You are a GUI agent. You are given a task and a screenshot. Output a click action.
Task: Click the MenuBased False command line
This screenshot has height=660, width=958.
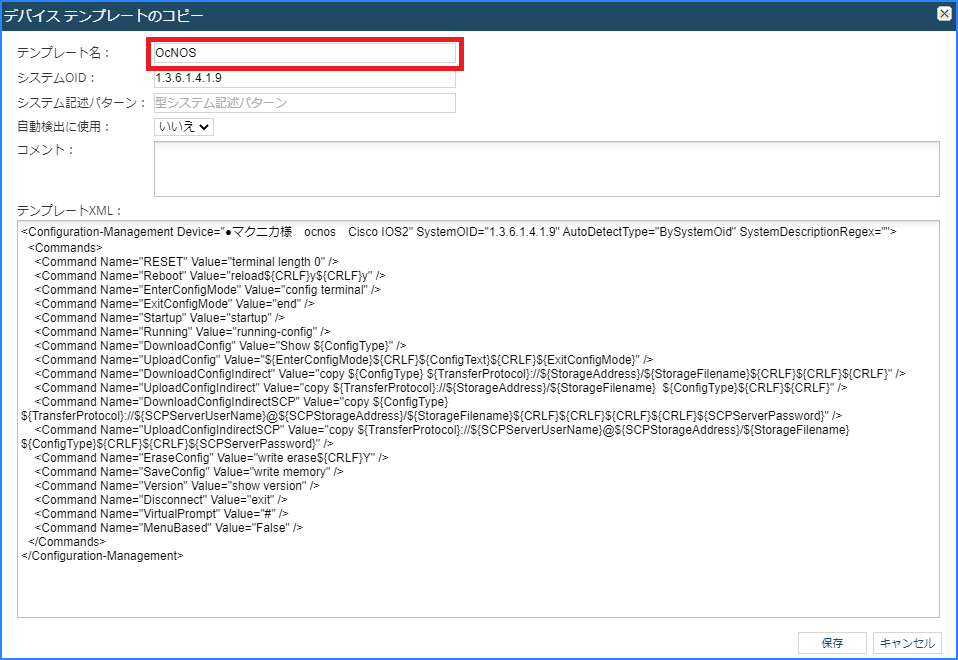point(169,528)
